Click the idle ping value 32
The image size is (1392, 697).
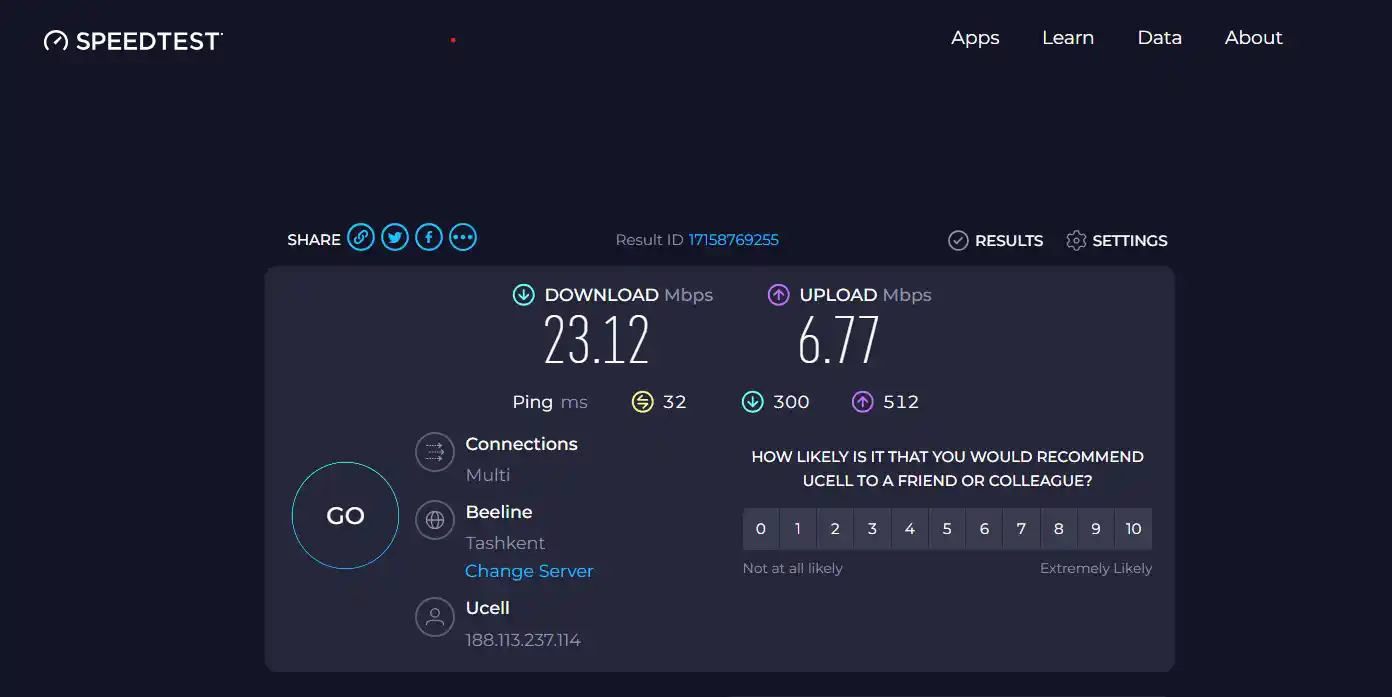coord(675,402)
